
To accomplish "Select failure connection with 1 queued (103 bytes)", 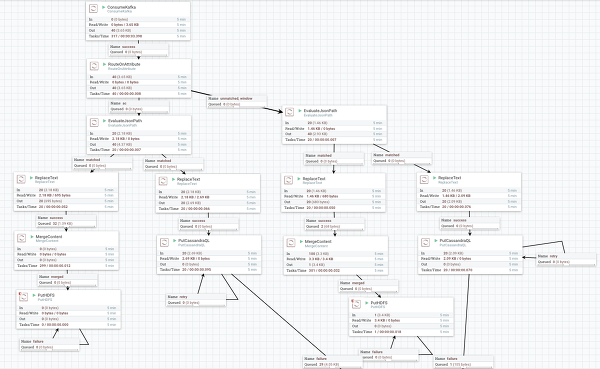I will tap(463, 362).
